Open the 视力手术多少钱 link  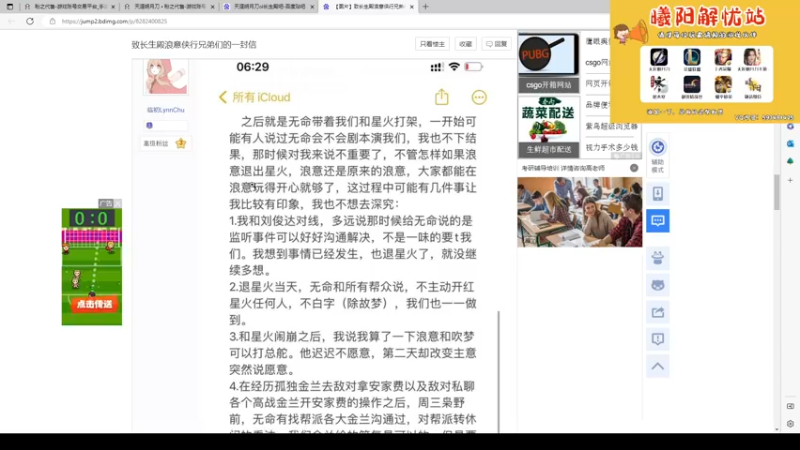pos(611,147)
